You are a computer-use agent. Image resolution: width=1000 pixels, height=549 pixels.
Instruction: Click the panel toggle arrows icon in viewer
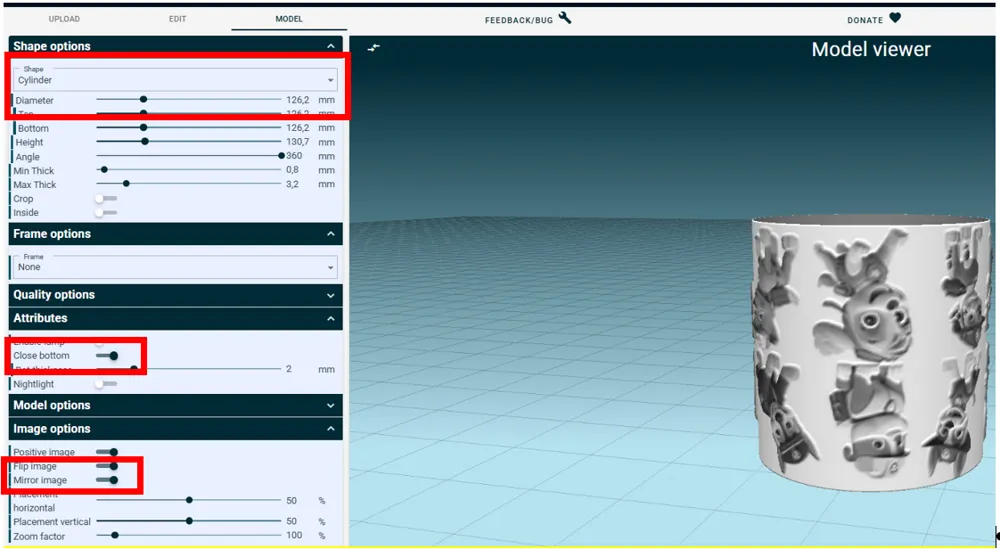374,48
